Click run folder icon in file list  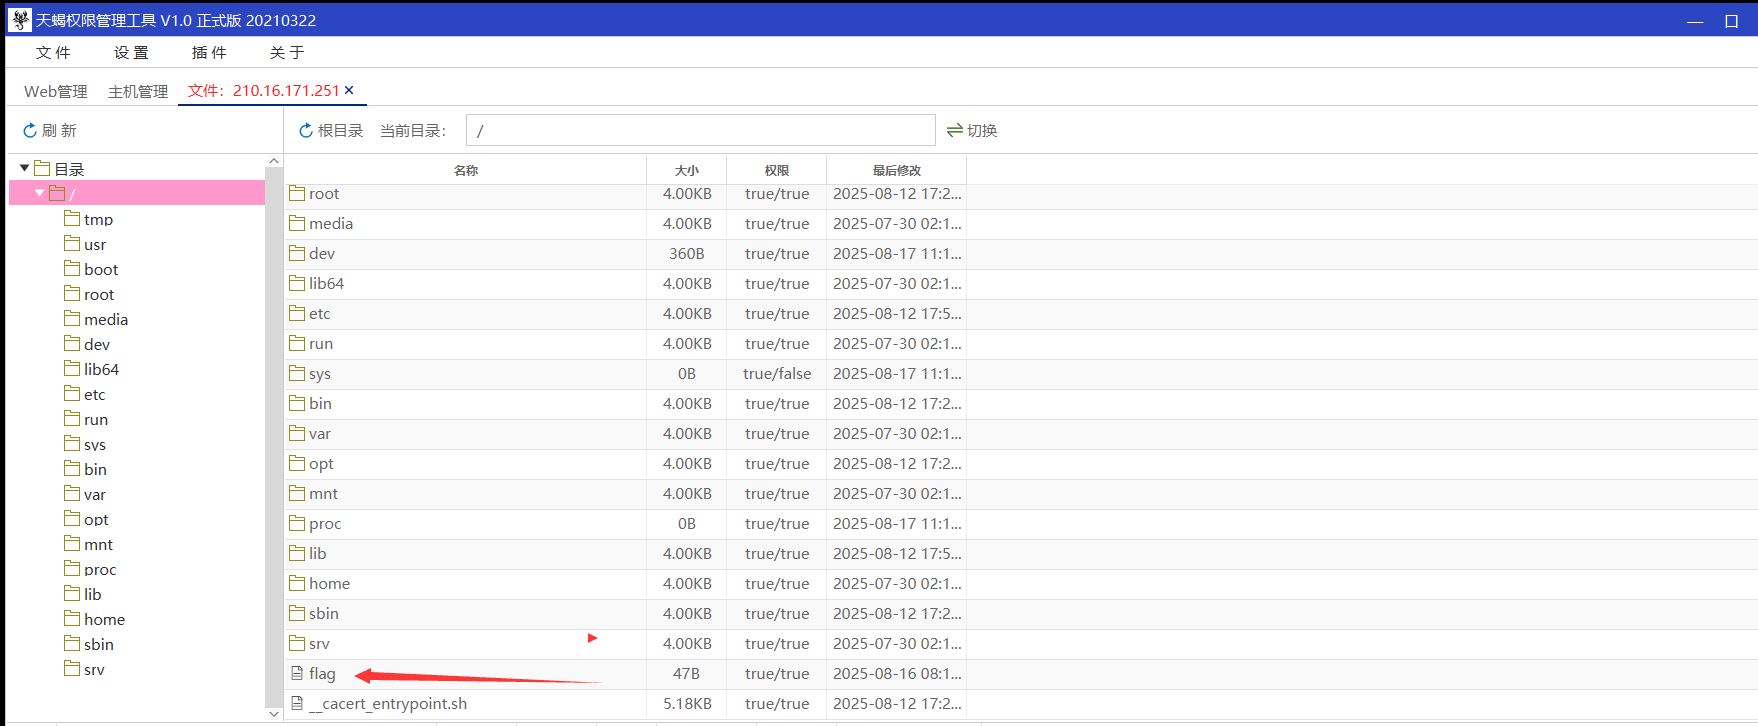(x=297, y=343)
